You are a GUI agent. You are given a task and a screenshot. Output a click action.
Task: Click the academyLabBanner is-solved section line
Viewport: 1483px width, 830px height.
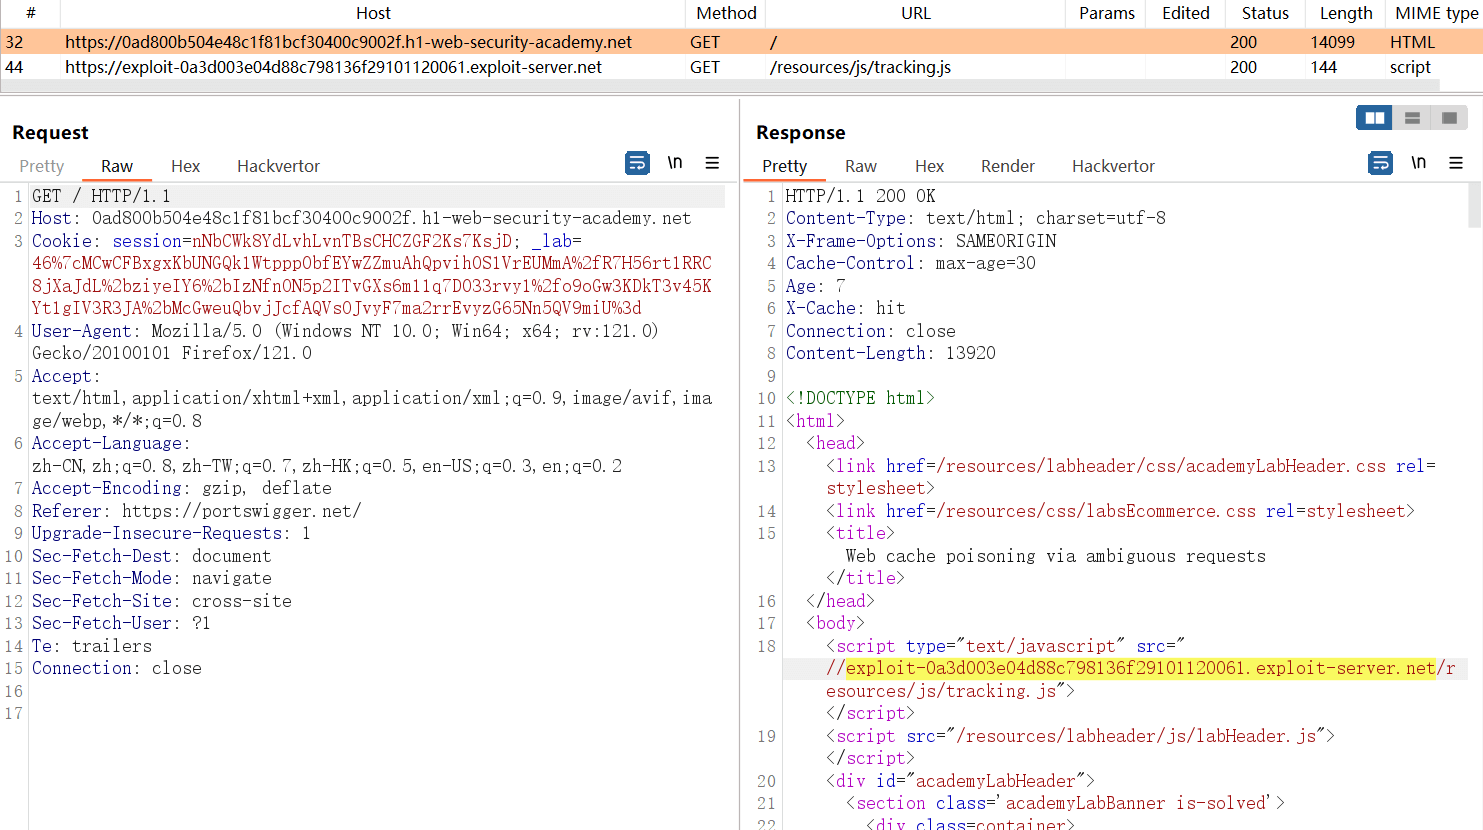click(1065, 803)
